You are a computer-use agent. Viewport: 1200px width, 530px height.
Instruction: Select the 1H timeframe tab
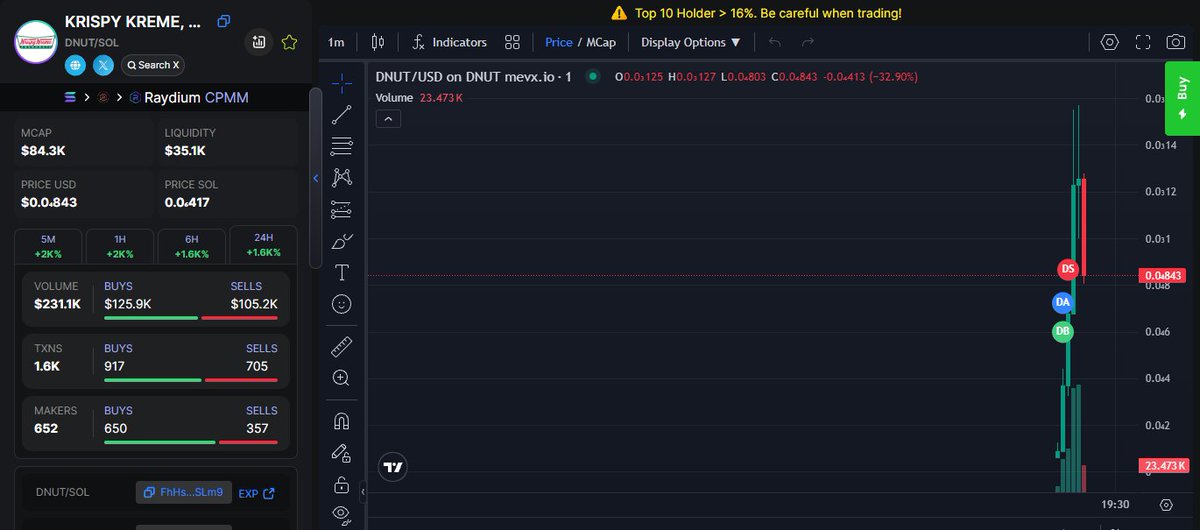coord(120,246)
